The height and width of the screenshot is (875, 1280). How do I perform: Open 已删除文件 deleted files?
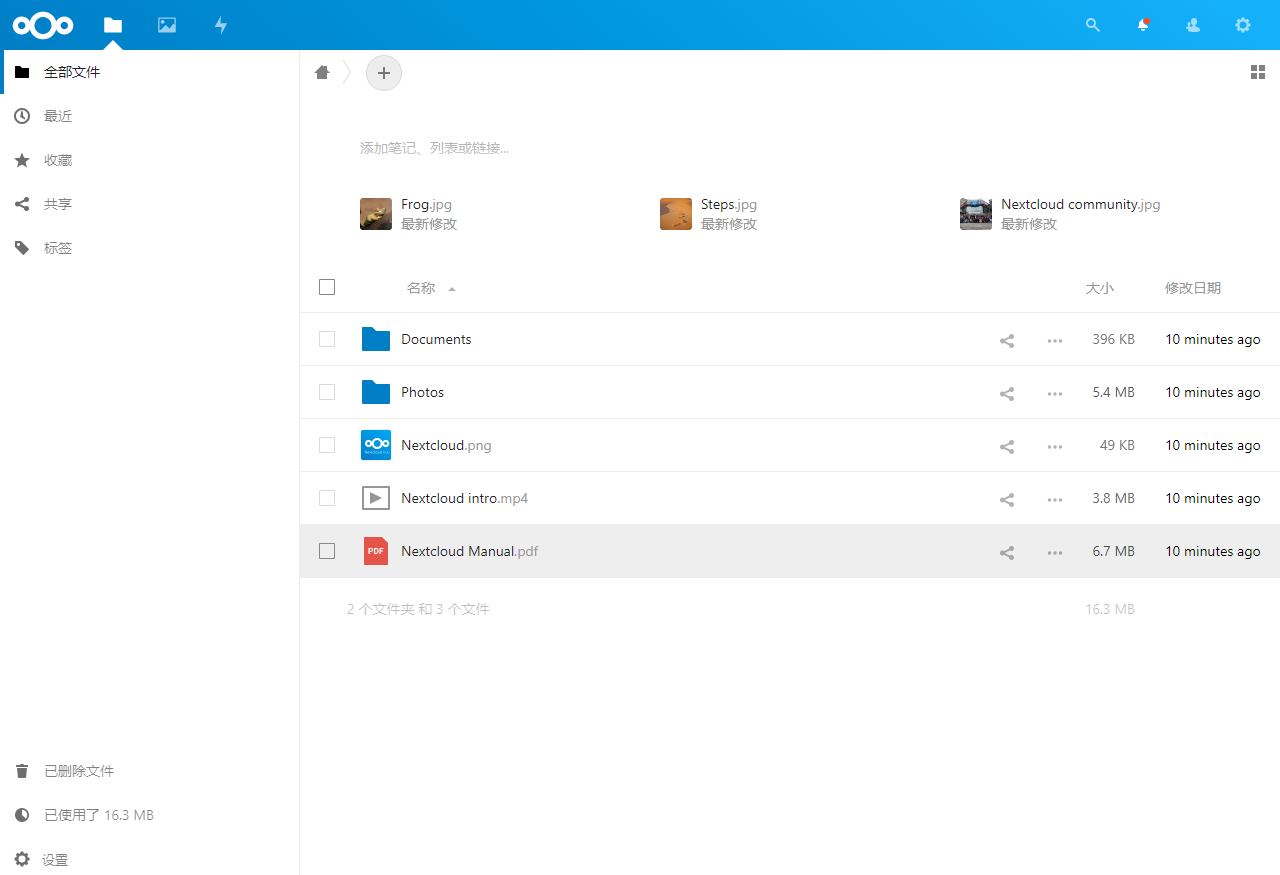(x=150, y=771)
